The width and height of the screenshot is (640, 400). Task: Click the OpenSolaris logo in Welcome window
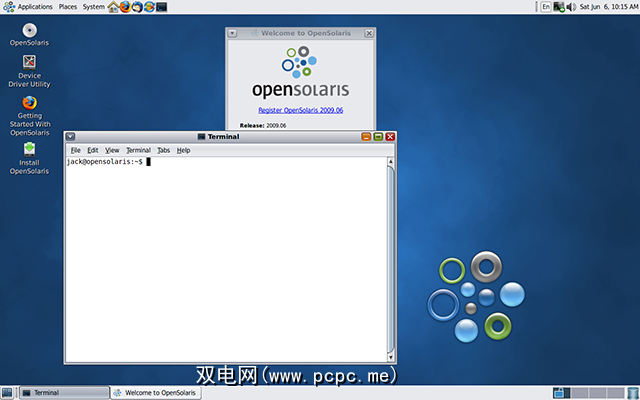click(300, 72)
